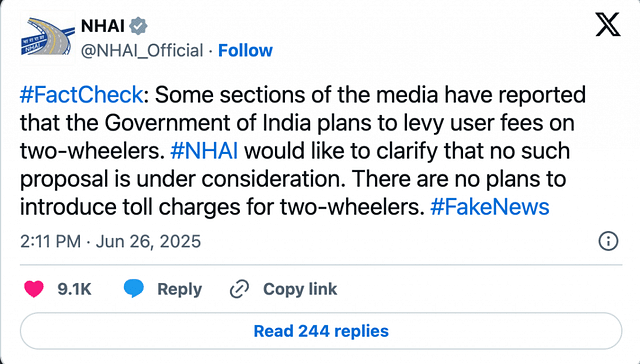Follow the NHAI_Official account
Image resolution: width=640 pixels, height=364 pixels.
[245, 51]
